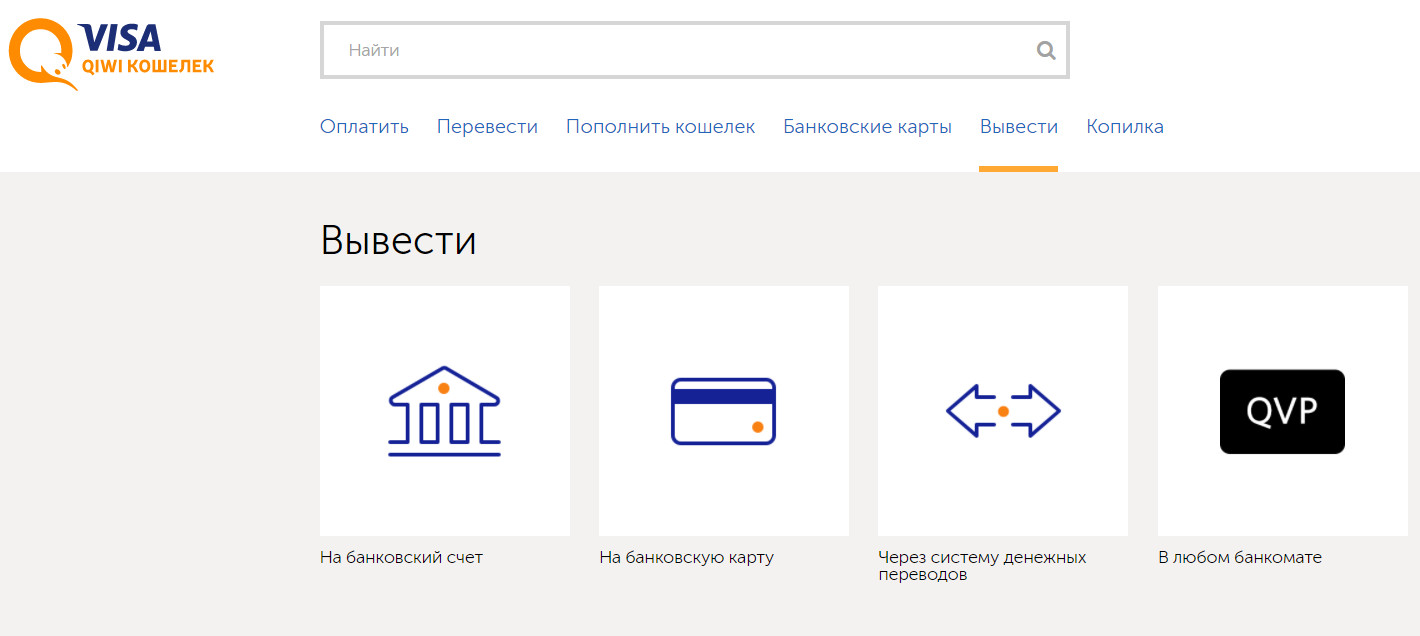Open the На банковскую карту link
Screen dimensions: 1420x636
(686, 558)
